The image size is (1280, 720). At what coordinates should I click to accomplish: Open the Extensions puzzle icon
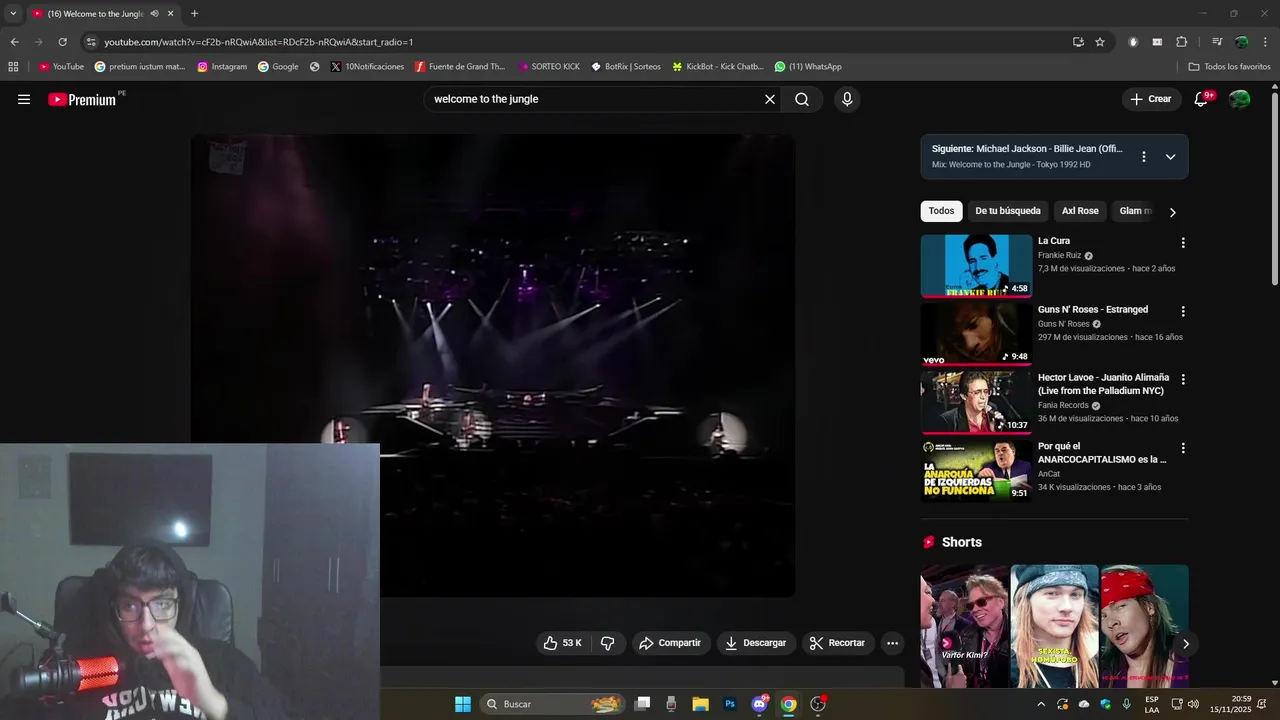[x=1182, y=42]
